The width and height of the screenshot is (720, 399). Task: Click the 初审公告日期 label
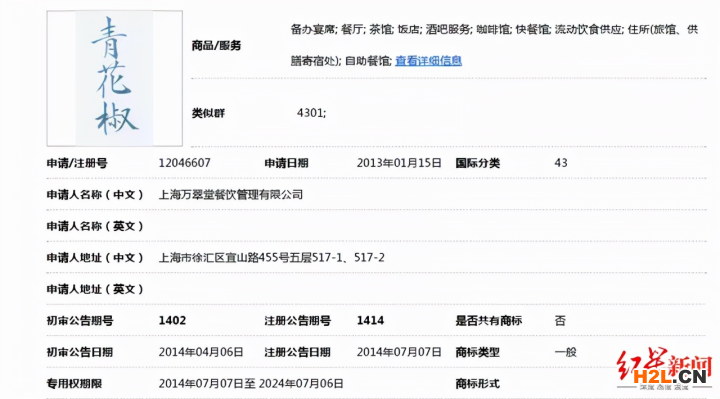(80, 352)
